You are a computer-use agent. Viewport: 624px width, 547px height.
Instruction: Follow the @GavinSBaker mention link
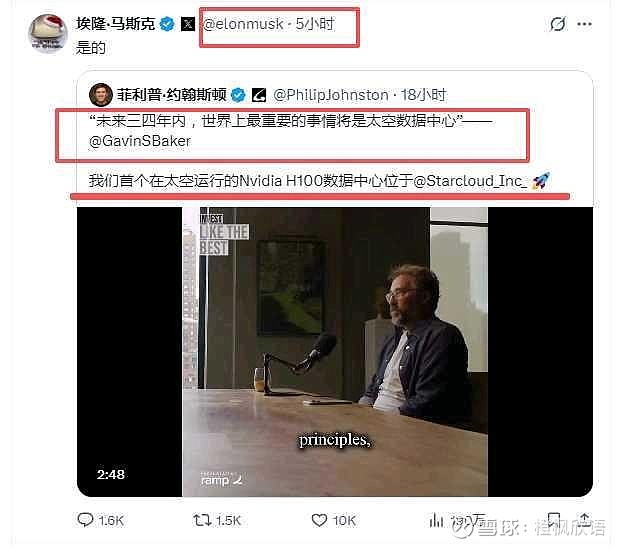click(140, 141)
